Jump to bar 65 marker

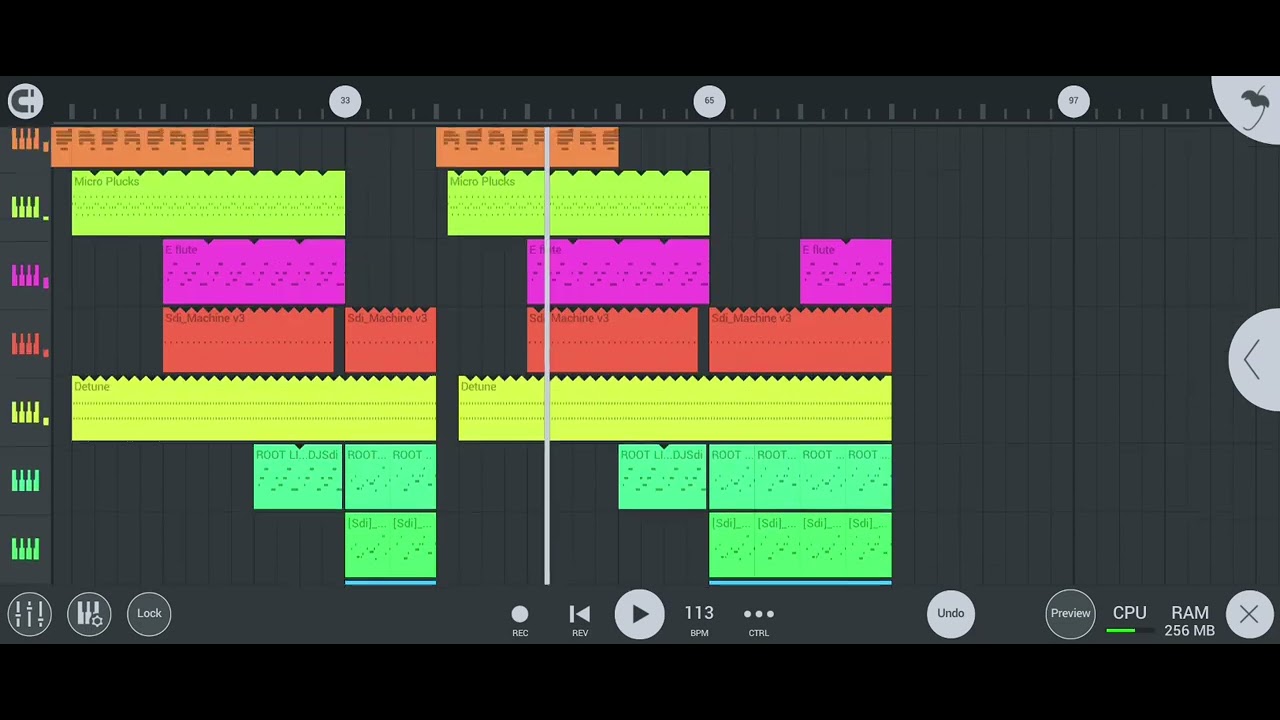pyautogui.click(x=709, y=100)
